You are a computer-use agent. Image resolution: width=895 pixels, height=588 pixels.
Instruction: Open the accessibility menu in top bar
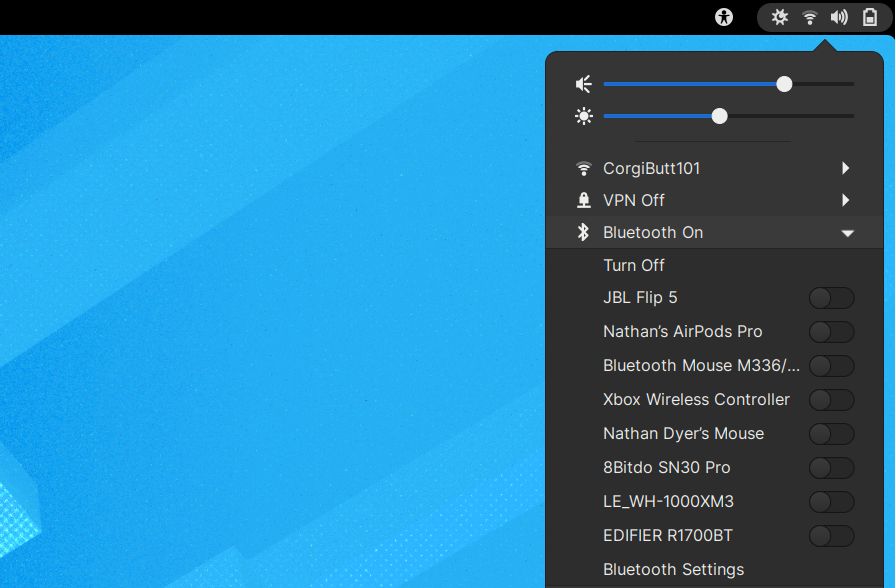tap(724, 17)
